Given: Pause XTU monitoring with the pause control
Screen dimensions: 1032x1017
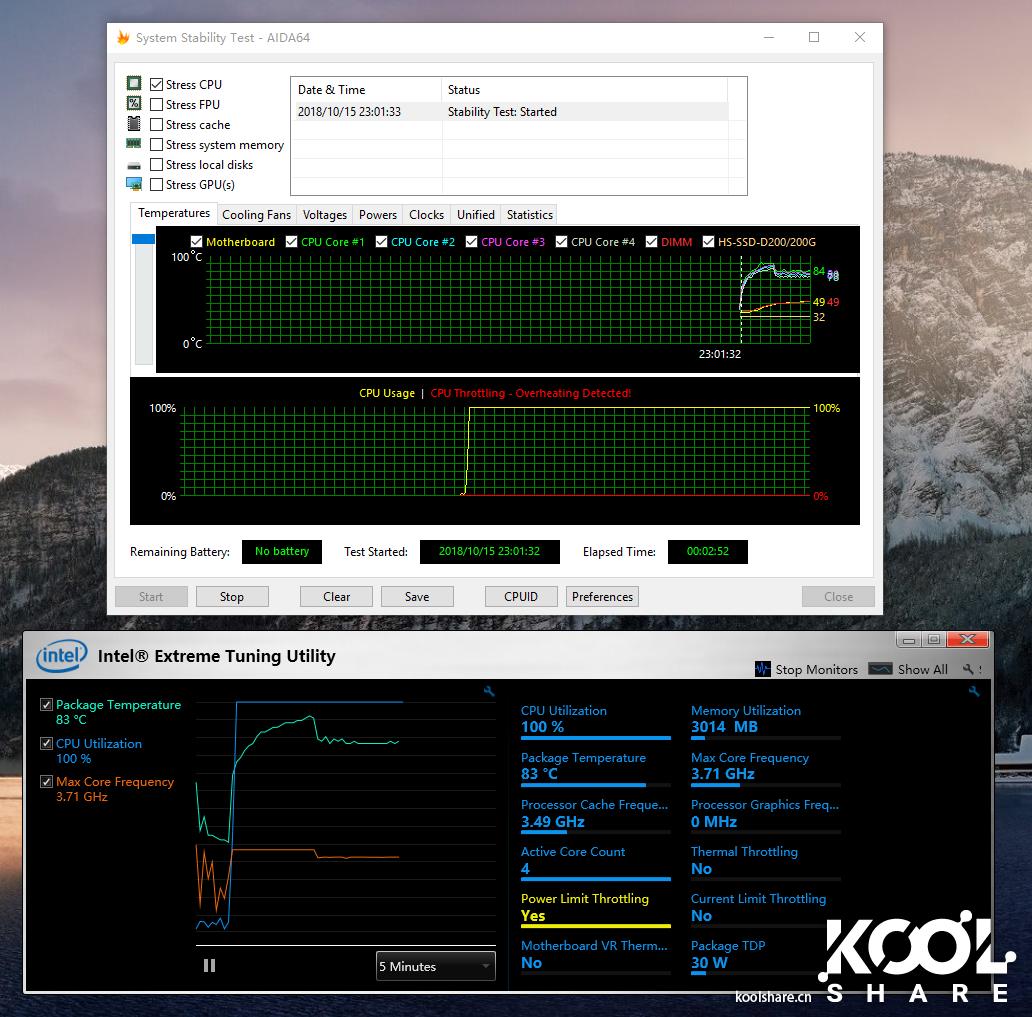Looking at the screenshot, I should coord(209,965).
